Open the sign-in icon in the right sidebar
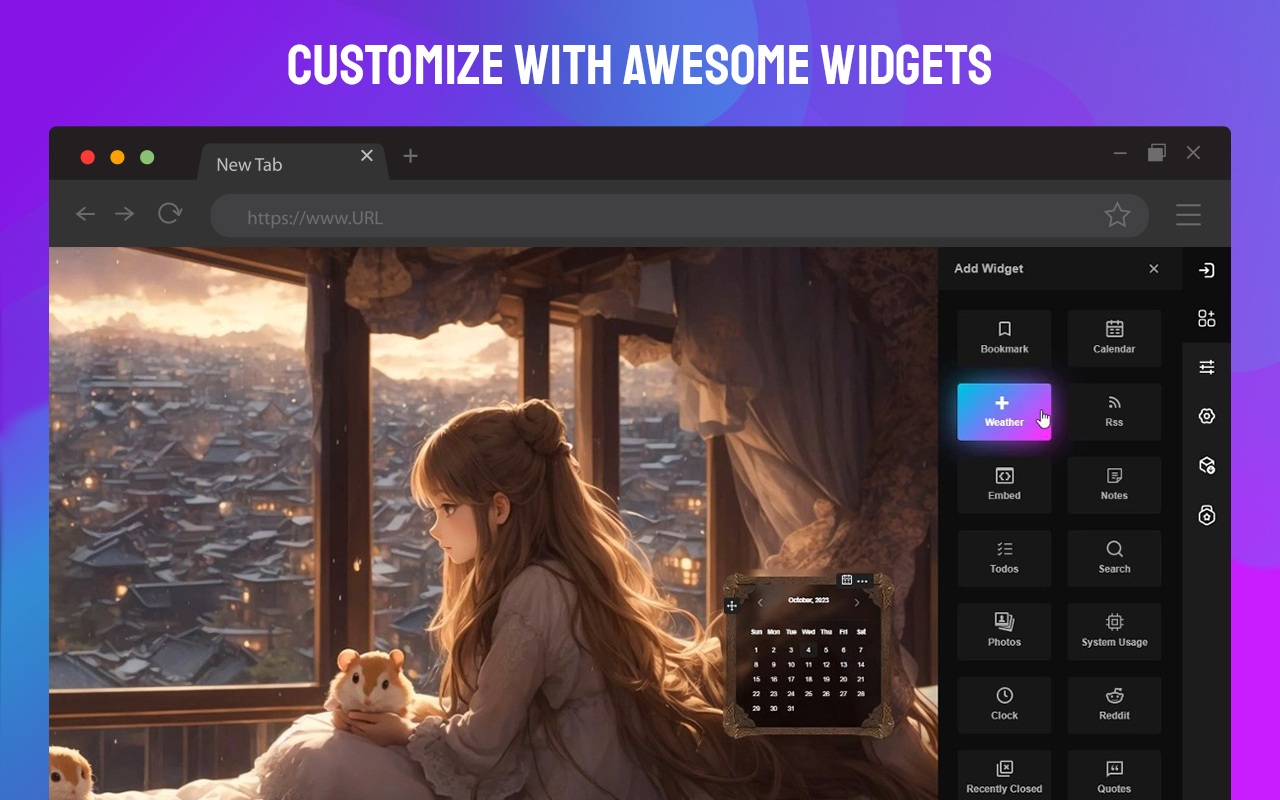This screenshot has height=800, width=1280. (x=1206, y=269)
